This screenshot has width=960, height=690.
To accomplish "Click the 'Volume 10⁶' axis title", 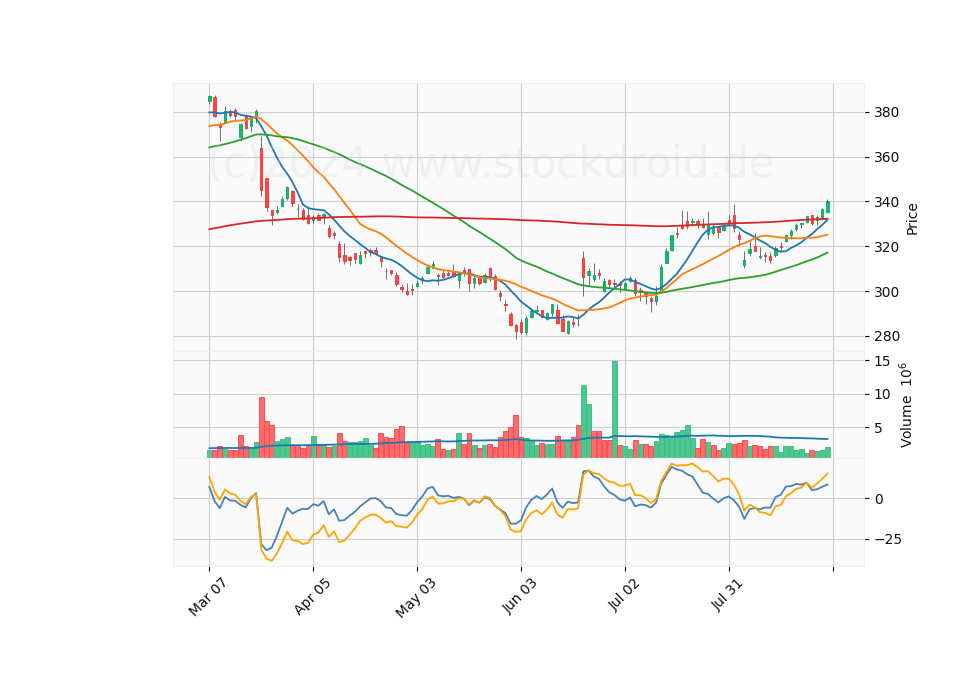I will click(x=906, y=405).
